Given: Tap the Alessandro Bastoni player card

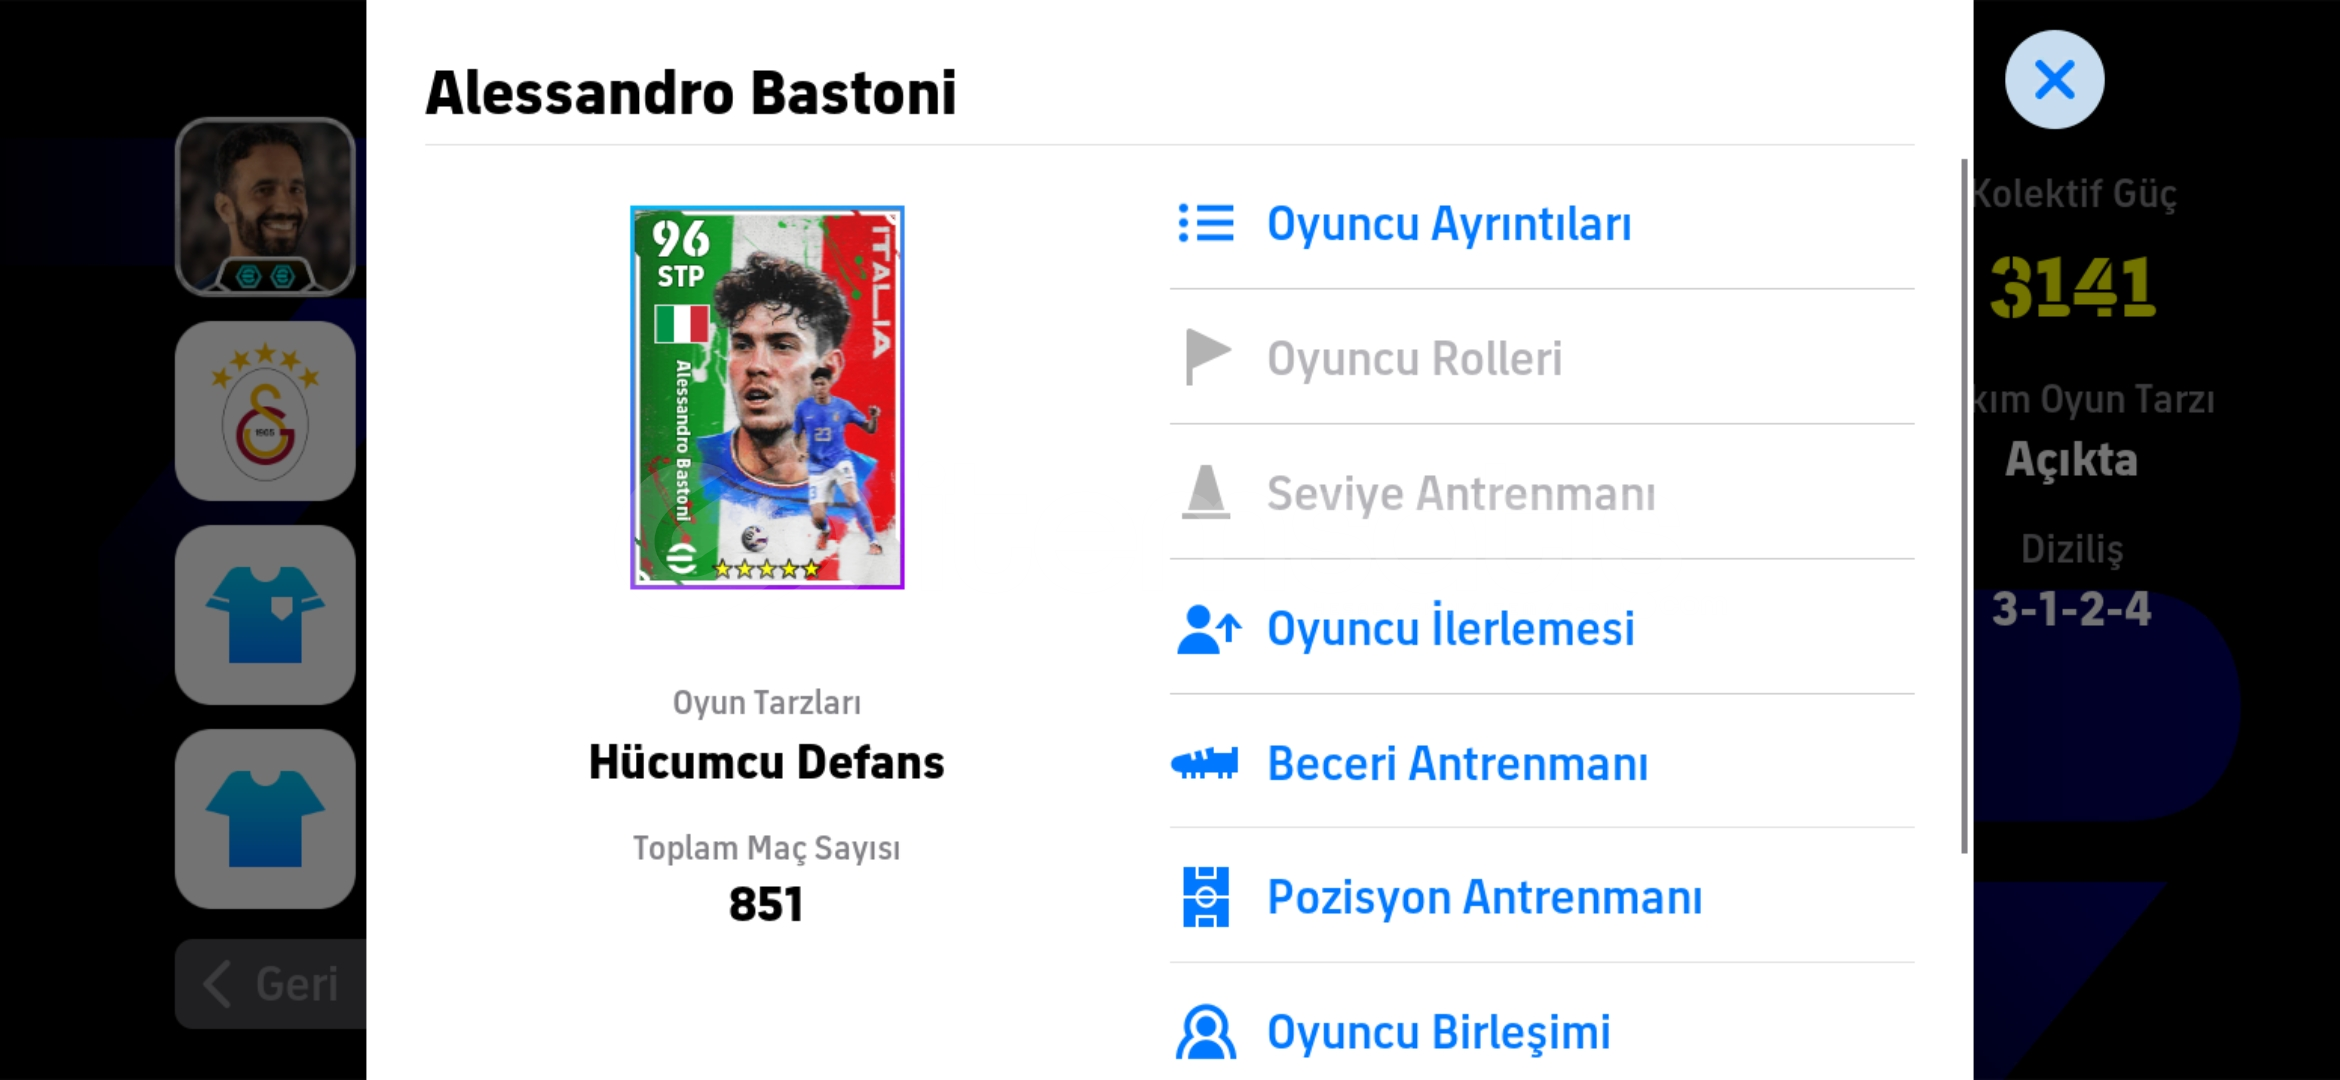Looking at the screenshot, I should (767, 397).
